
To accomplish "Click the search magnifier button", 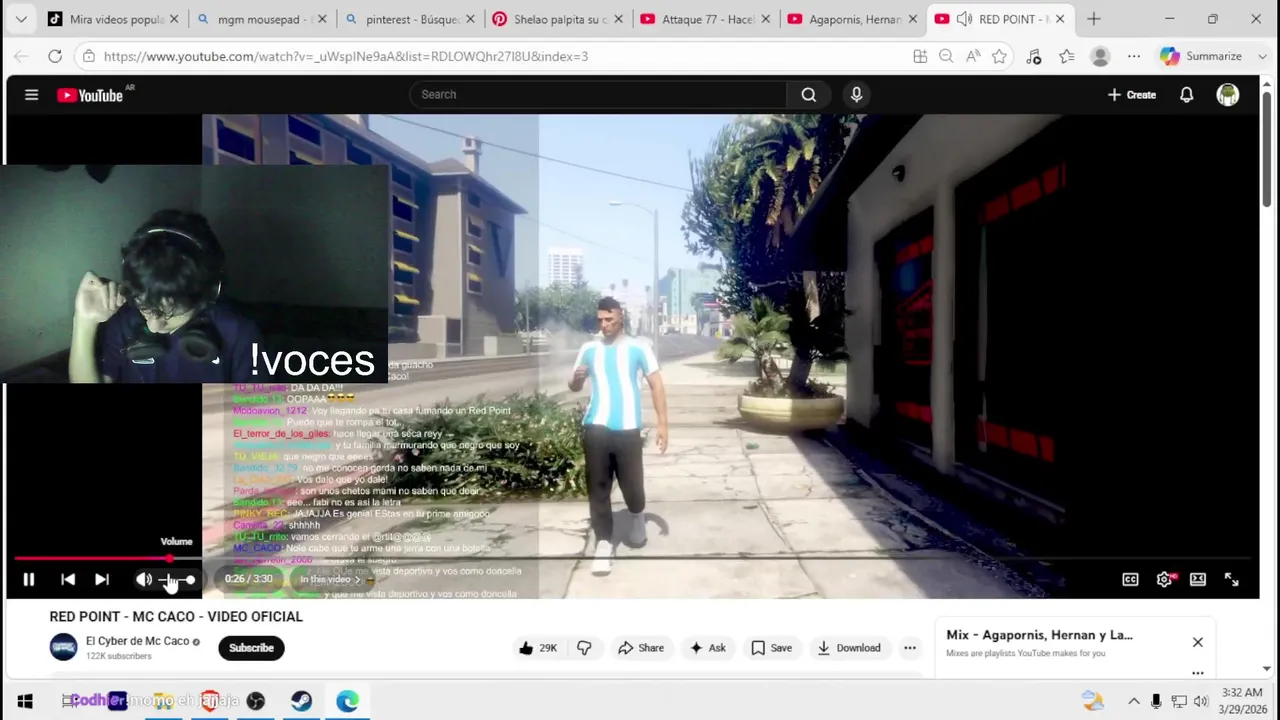I will point(809,94).
